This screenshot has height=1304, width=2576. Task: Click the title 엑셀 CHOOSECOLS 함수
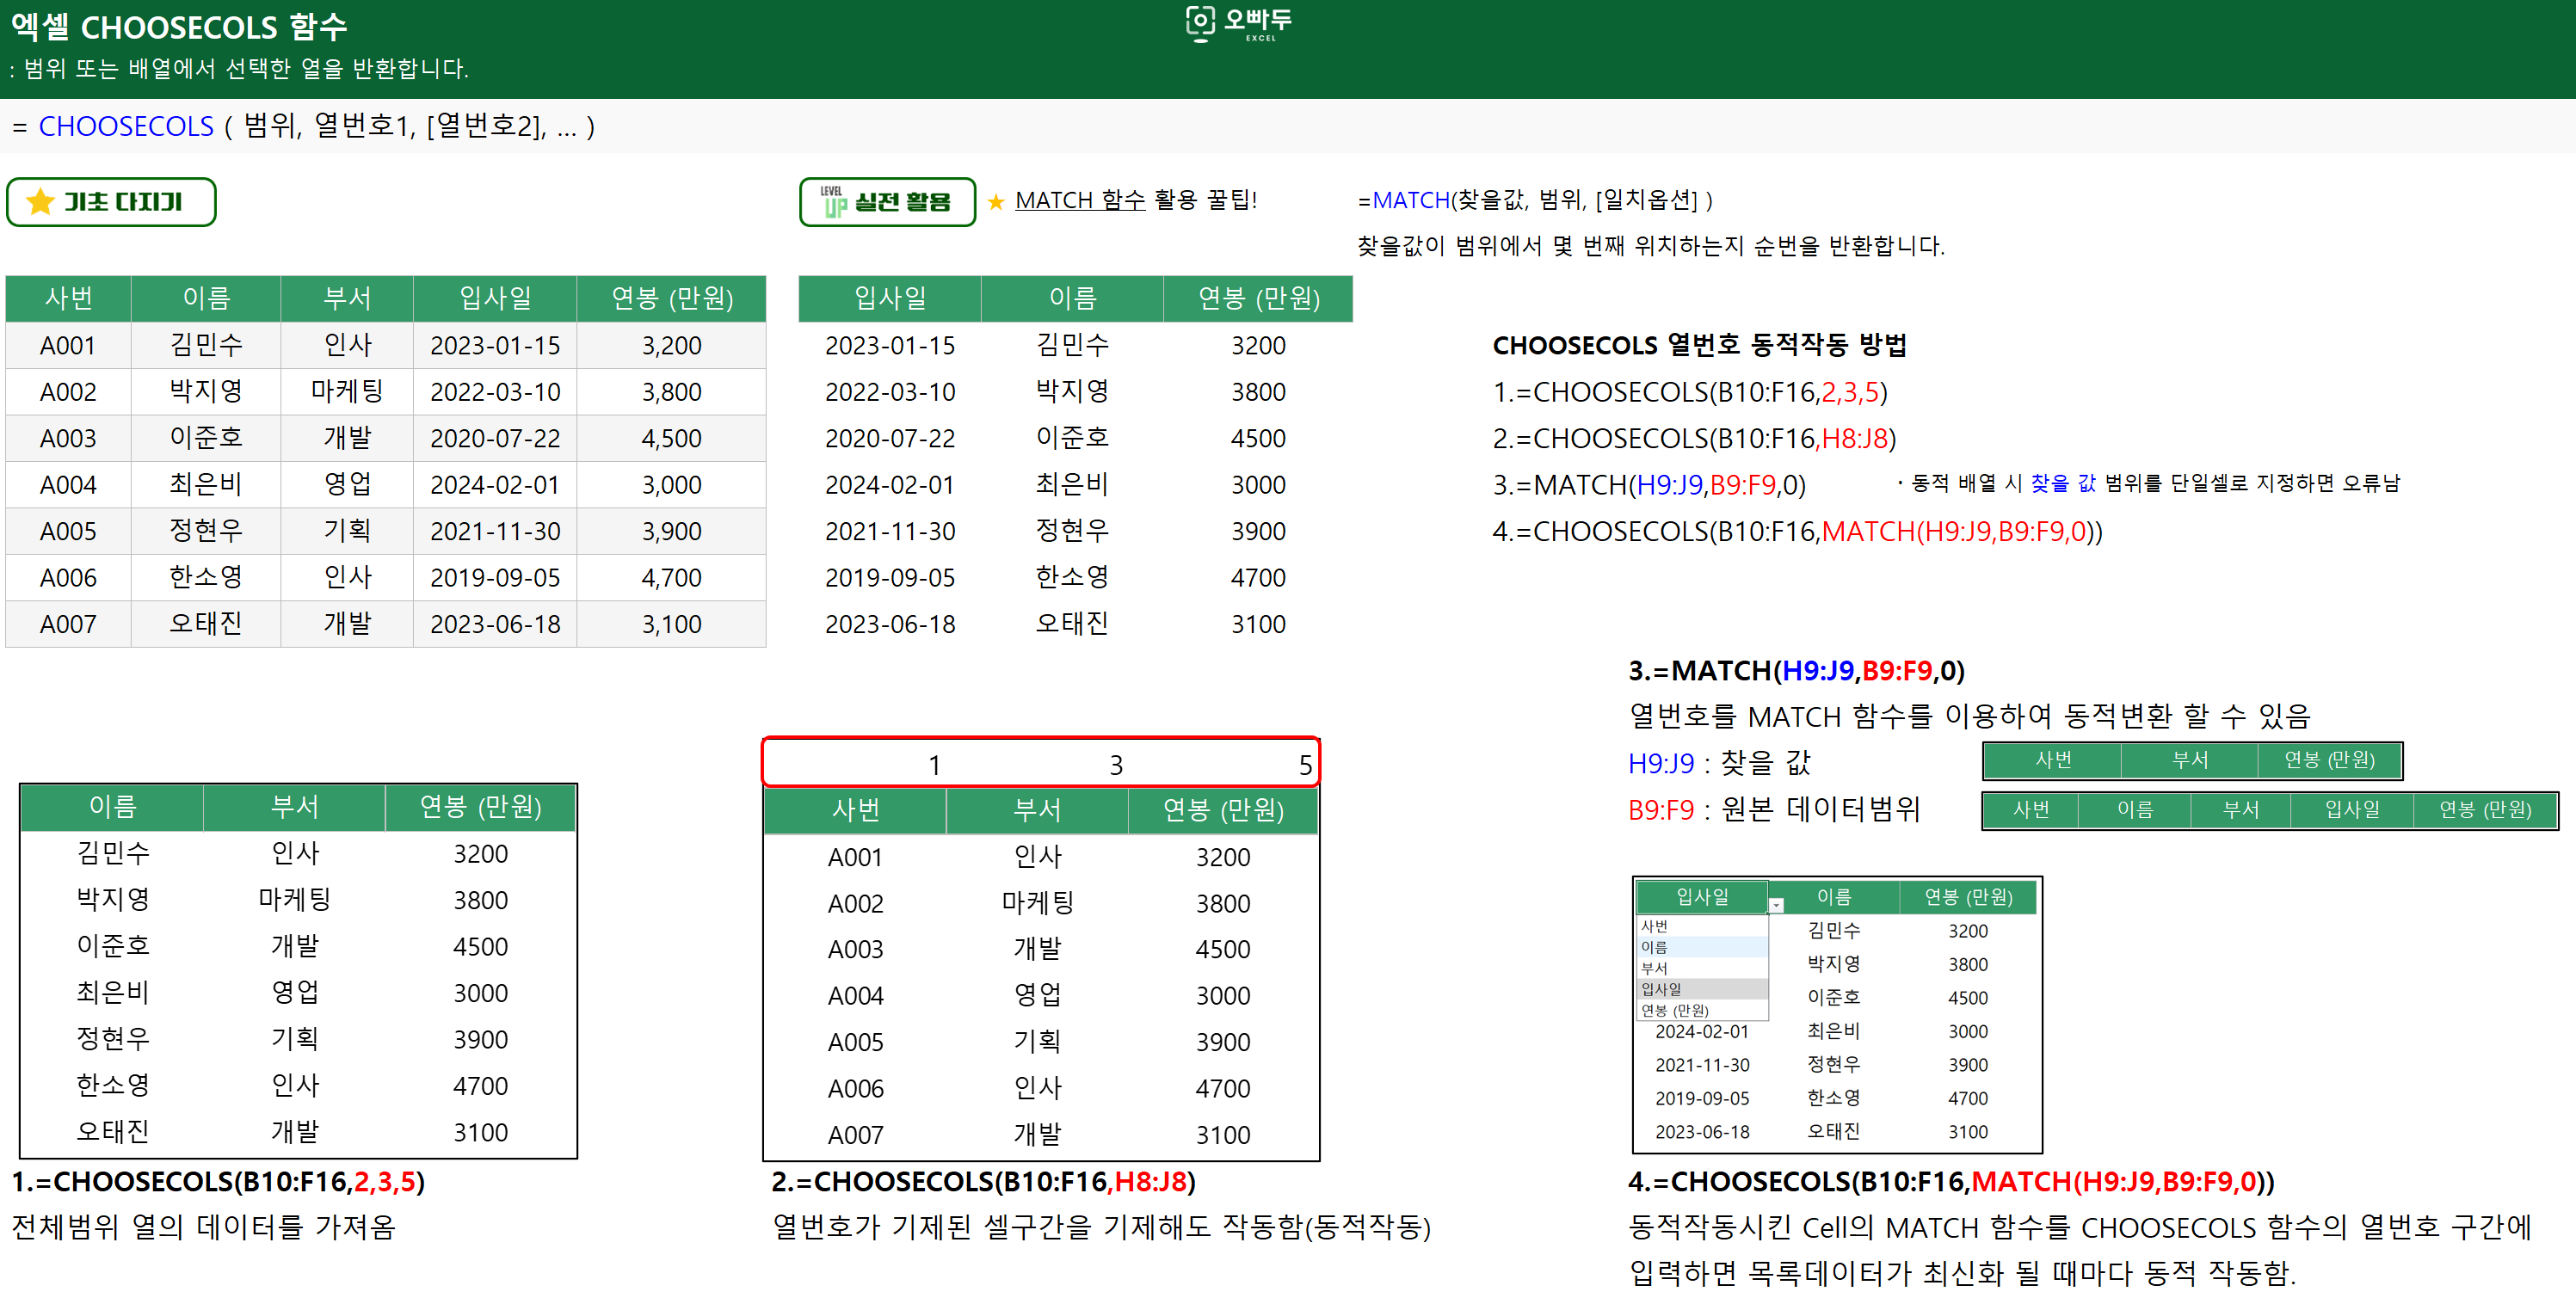pyautogui.click(x=179, y=27)
